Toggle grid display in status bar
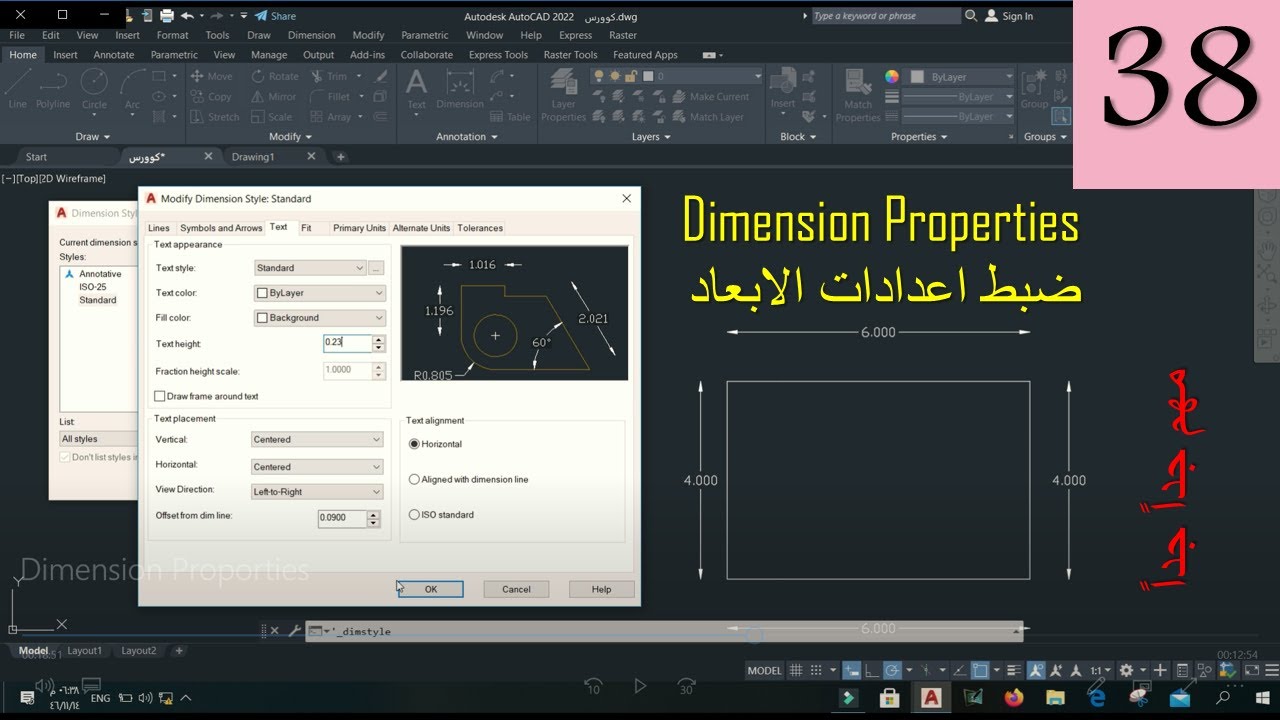 pos(797,670)
